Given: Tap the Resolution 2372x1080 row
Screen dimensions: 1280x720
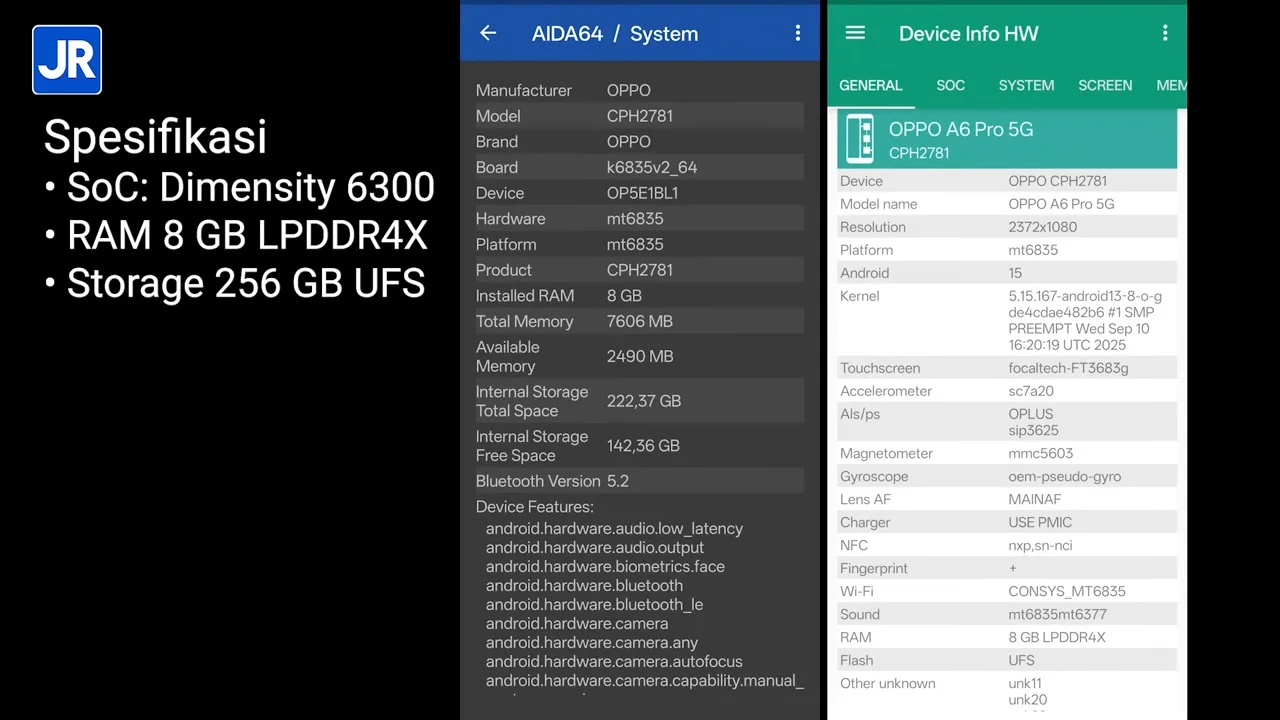Looking at the screenshot, I should [1007, 227].
